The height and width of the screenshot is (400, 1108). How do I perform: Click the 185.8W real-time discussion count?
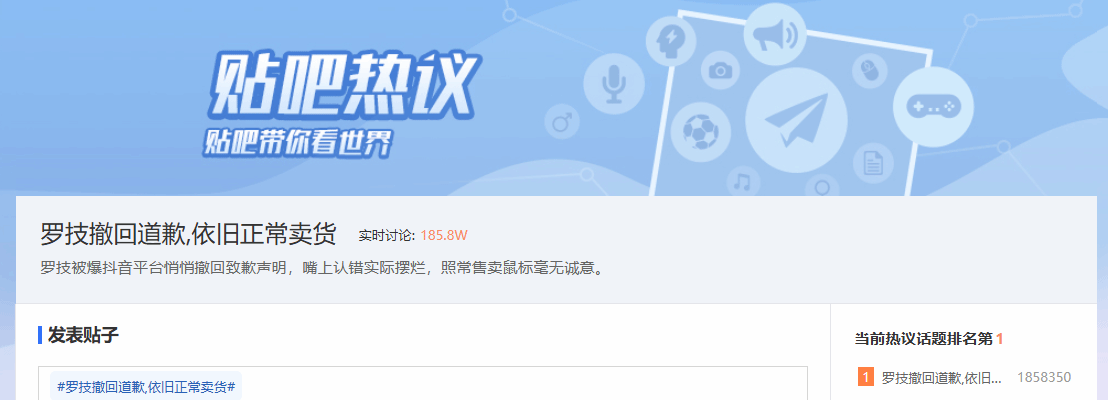[444, 235]
